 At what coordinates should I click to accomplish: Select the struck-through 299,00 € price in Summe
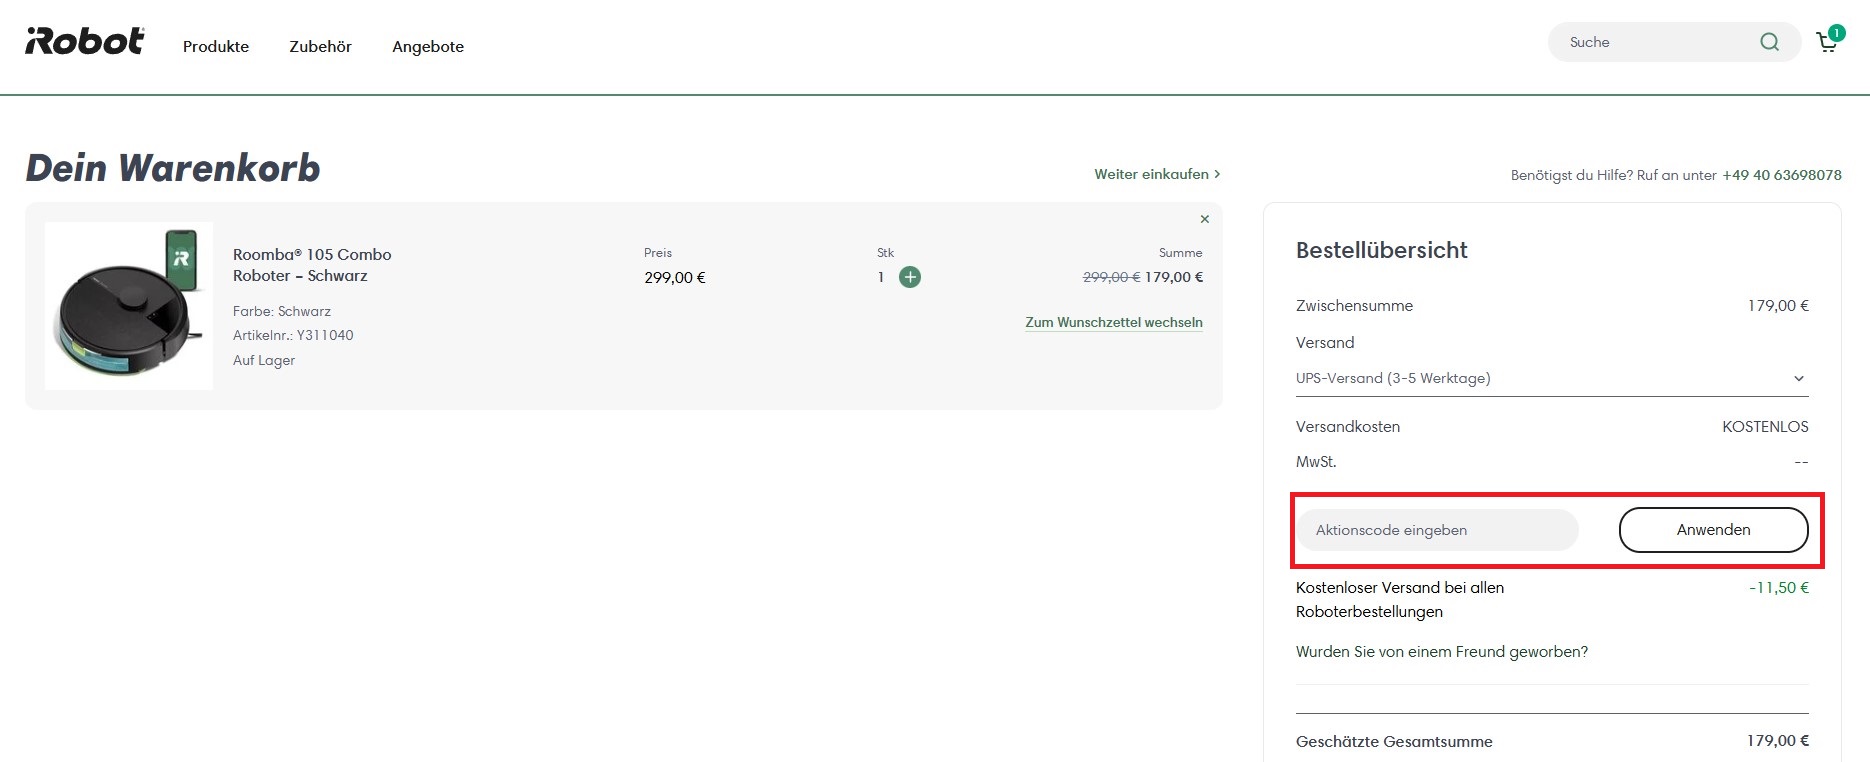[1111, 277]
